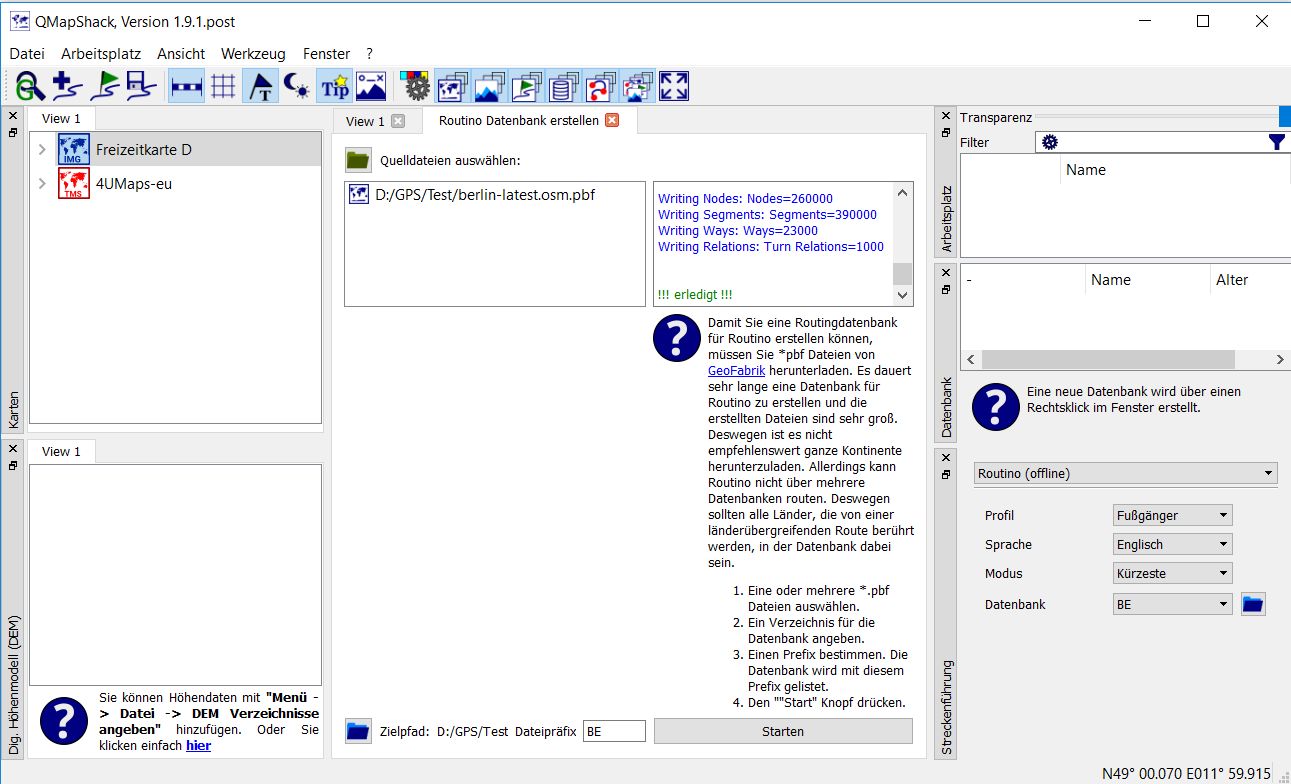Toggle map tool tips (Tip icon)
Image resolution: width=1291 pixels, height=784 pixels.
[x=334, y=87]
